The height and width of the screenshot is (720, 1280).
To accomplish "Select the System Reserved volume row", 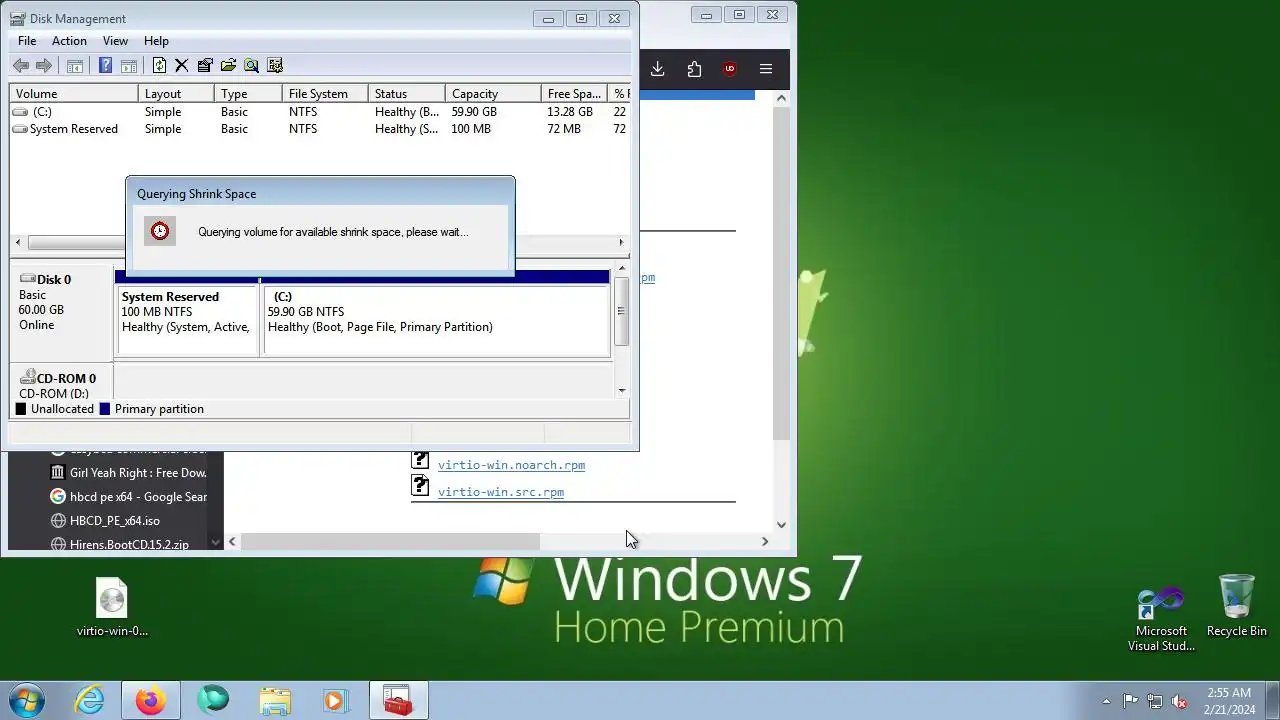I will pos(320,129).
